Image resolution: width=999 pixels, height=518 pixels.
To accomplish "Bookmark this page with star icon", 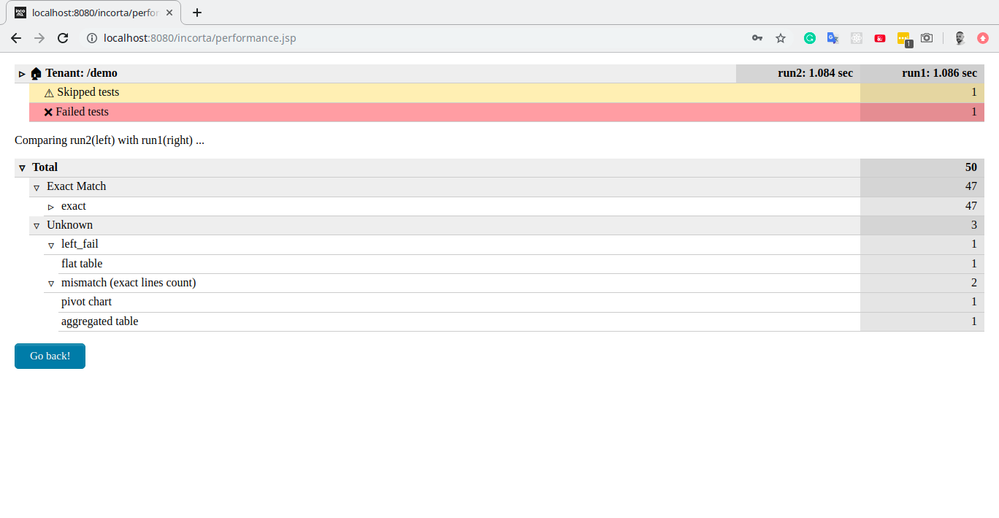I will click(x=781, y=38).
